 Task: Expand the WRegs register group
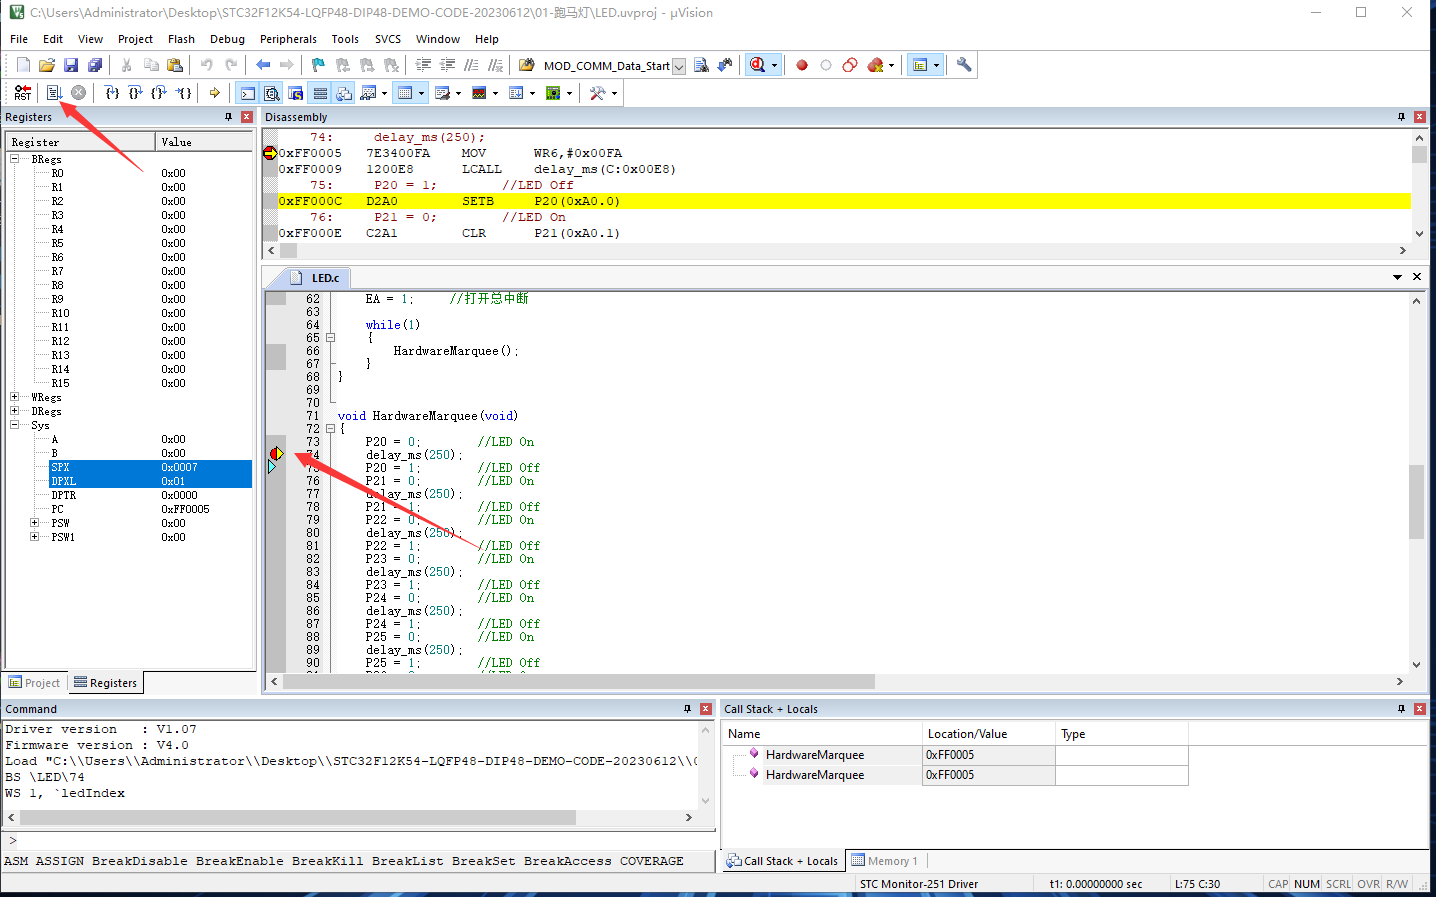[15, 397]
